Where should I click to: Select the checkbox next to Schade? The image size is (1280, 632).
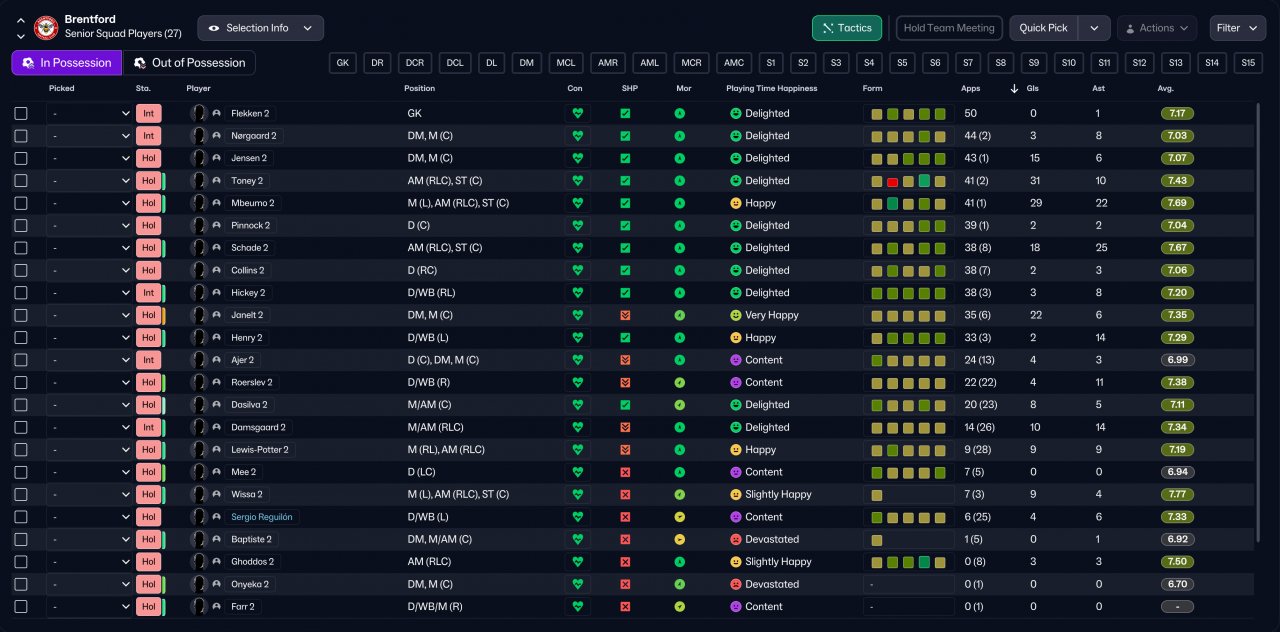21,248
